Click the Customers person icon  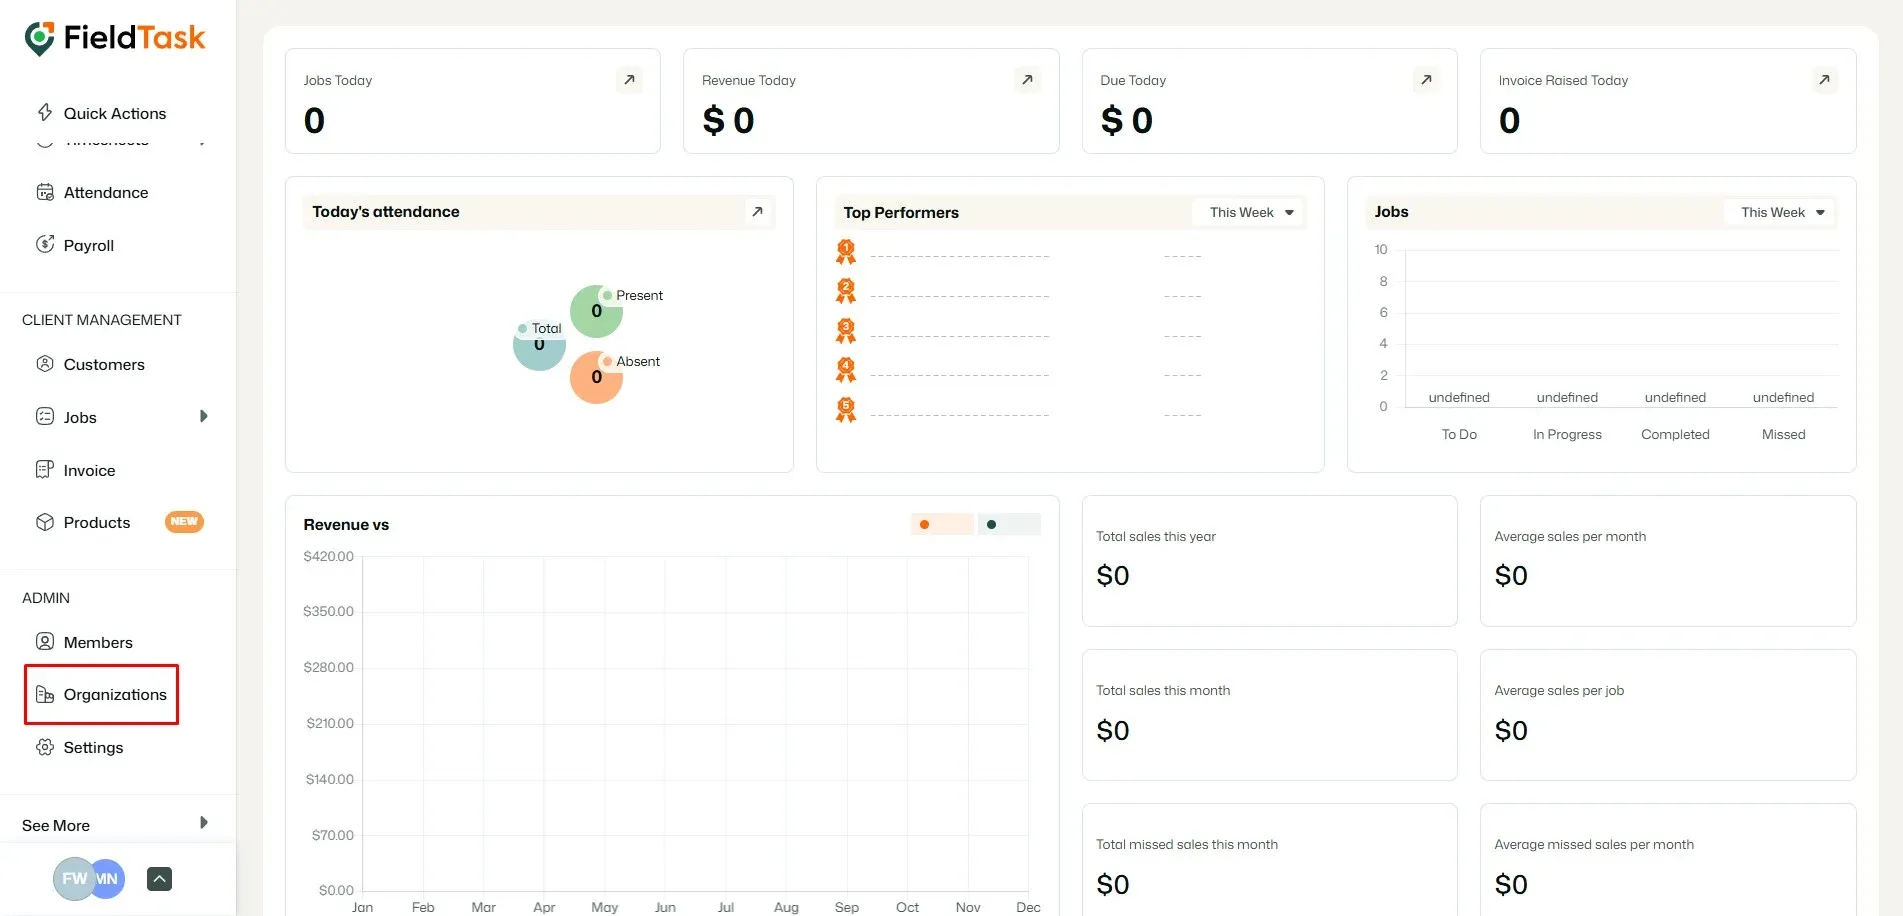pyautogui.click(x=45, y=364)
